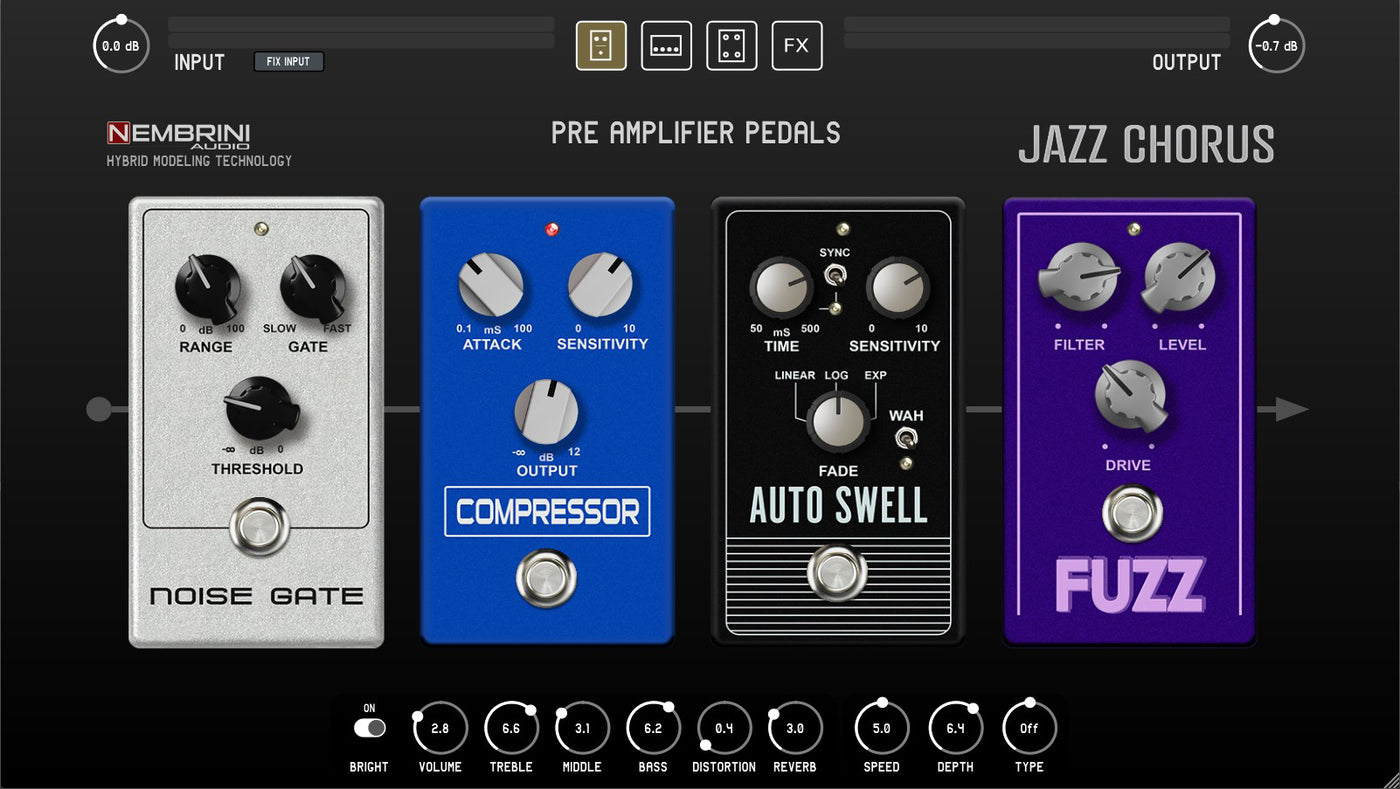1400x789 pixels.
Task: Open the pedals section tab icon
Action: pyautogui.click(x=601, y=46)
